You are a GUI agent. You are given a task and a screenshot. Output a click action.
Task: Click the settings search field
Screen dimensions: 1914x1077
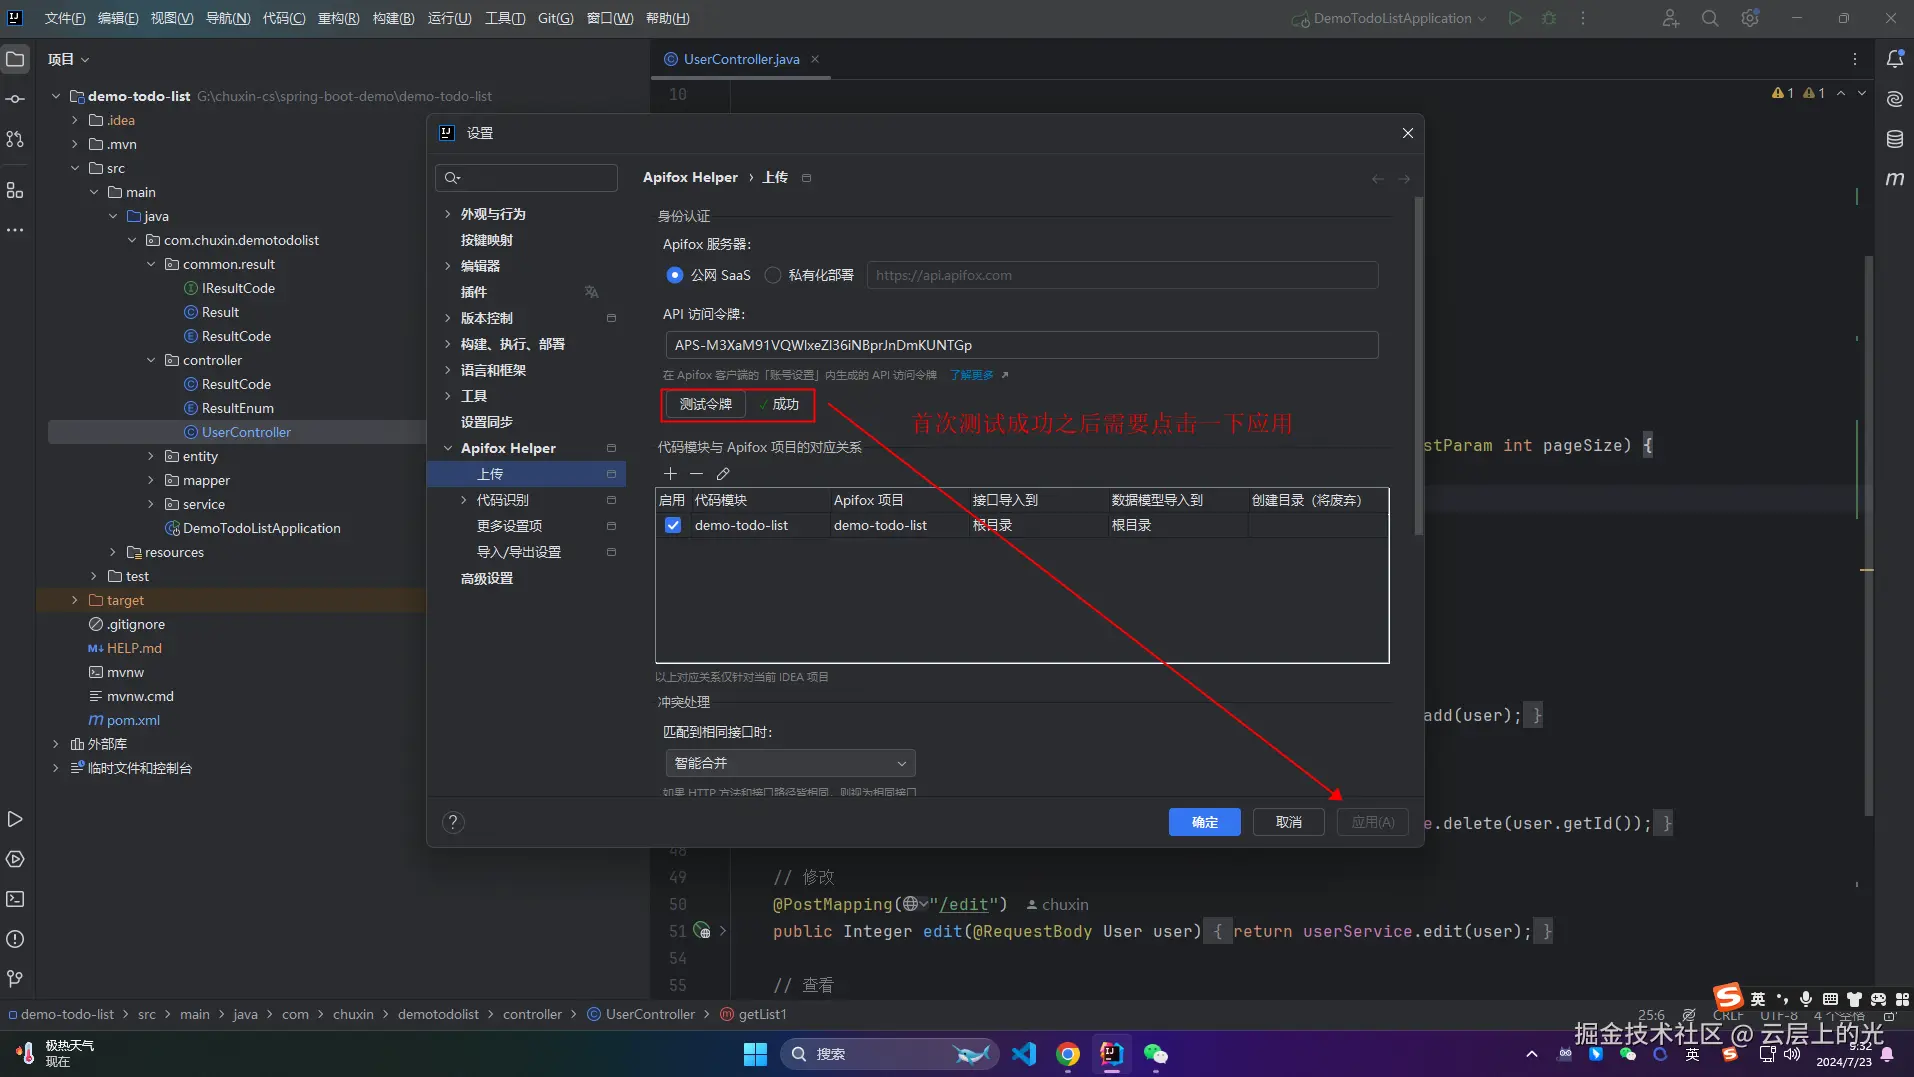point(526,178)
